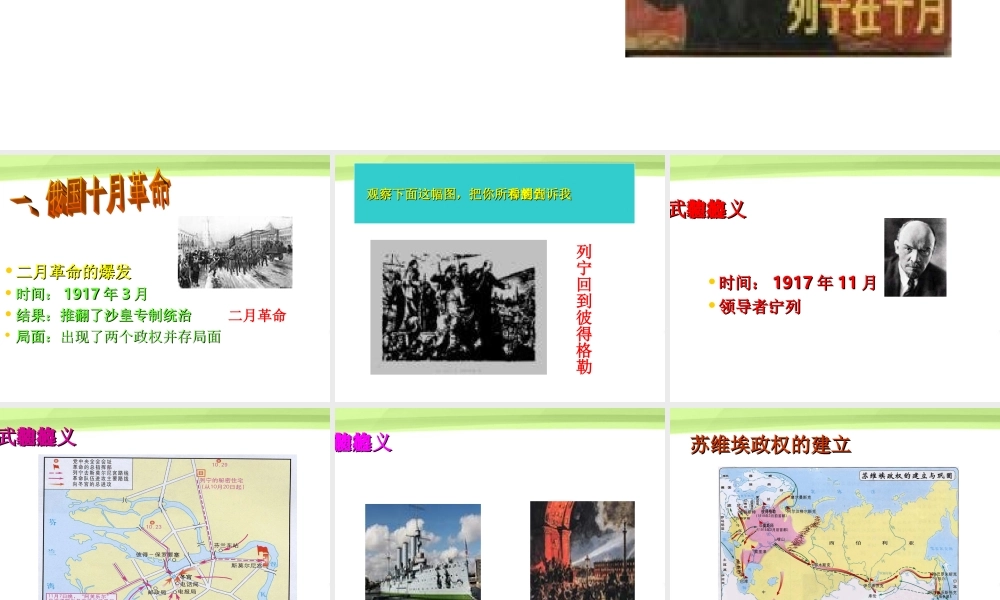The width and height of the screenshot is (1000, 600).
Task: Select the line 结果：推翻了沙皇专制统治
Action: [103, 316]
